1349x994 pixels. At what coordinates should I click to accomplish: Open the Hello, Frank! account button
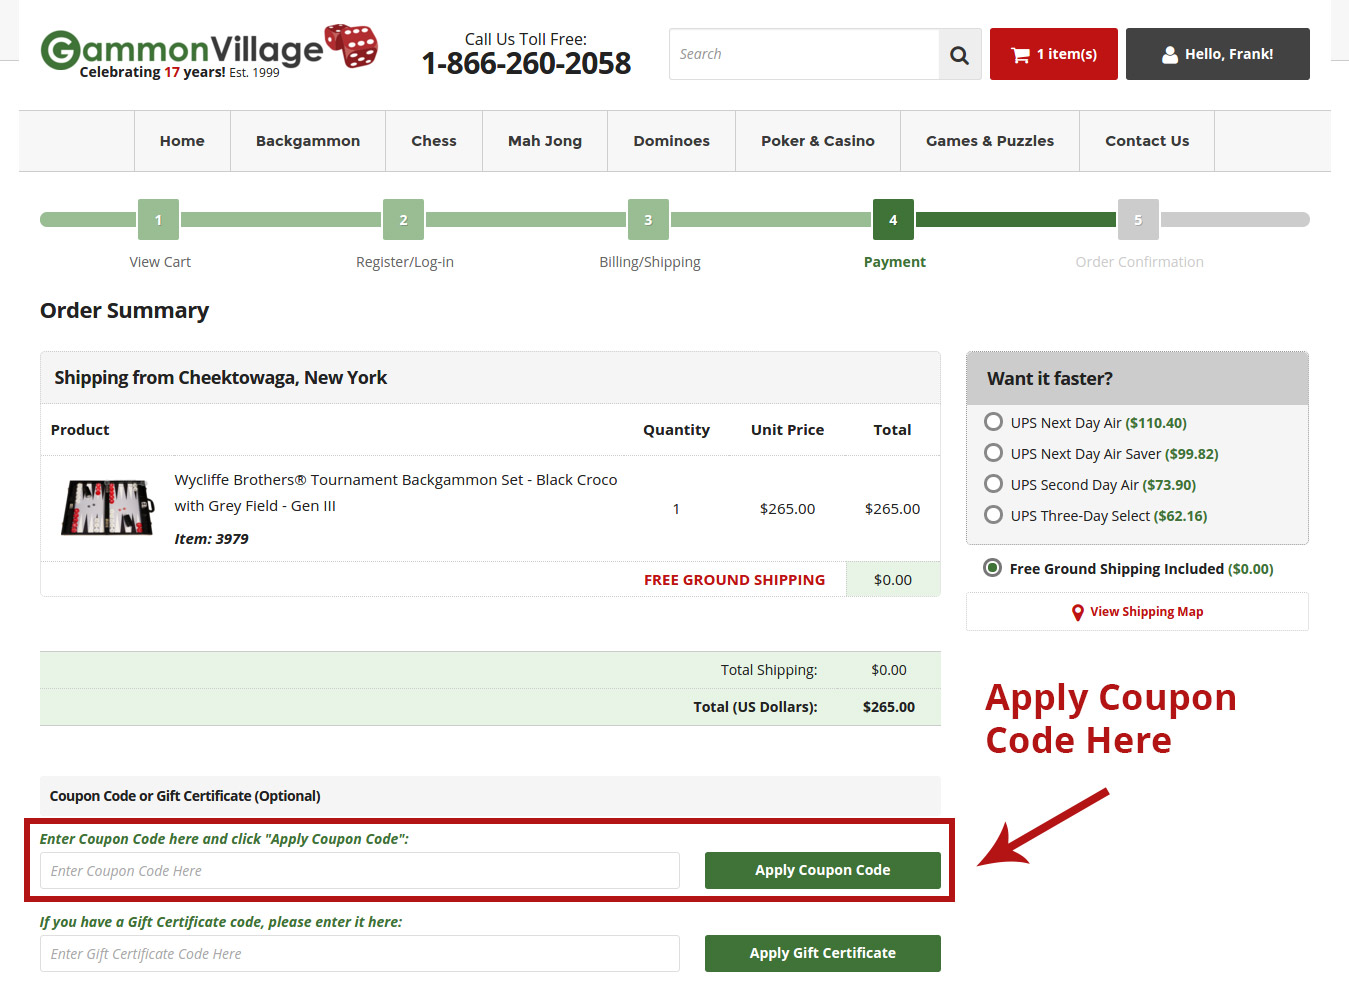[1218, 54]
